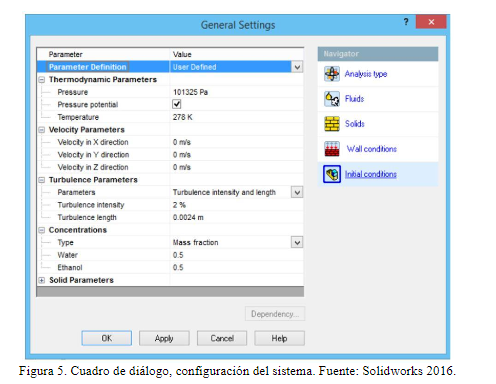This screenshot has height=384, width=496.
Task: Open the Parameter Definition dropdown
Action: [297, 67]
